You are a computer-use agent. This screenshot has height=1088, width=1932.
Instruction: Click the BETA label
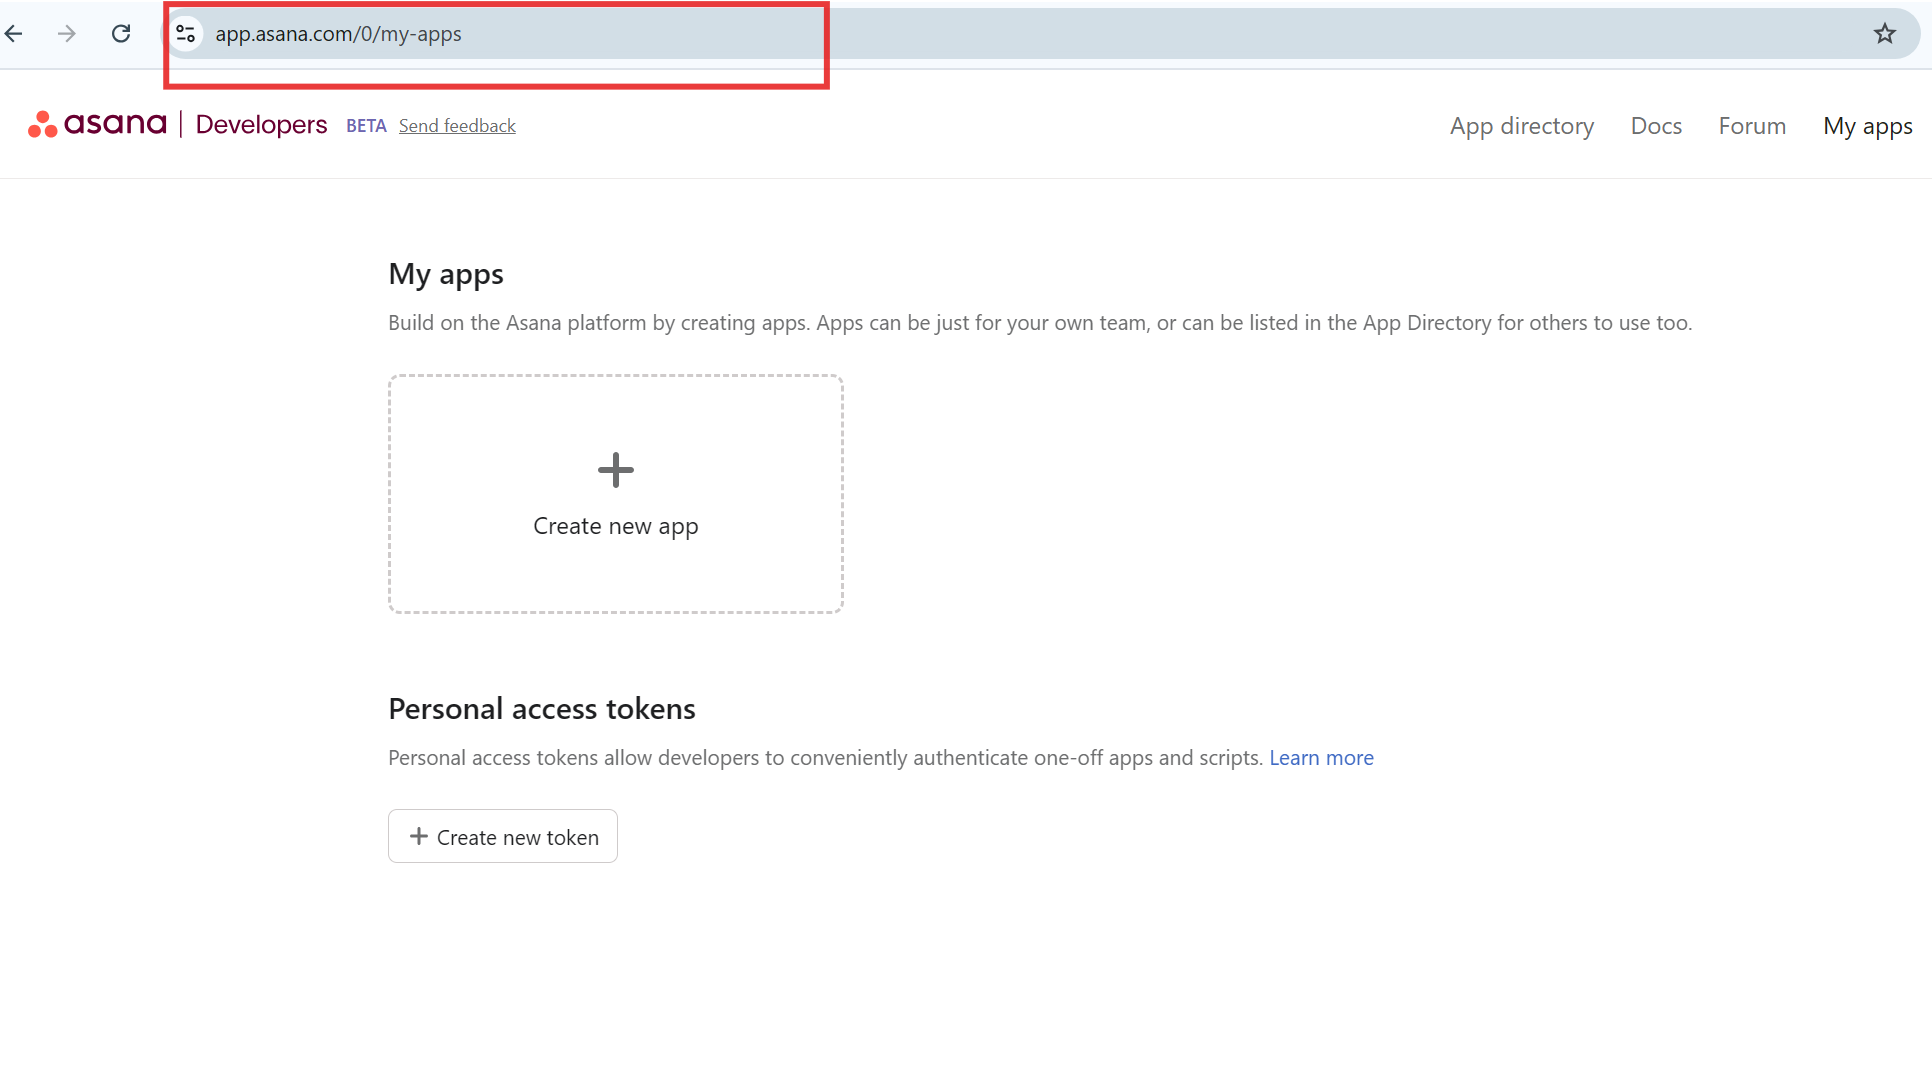(366, 126)
